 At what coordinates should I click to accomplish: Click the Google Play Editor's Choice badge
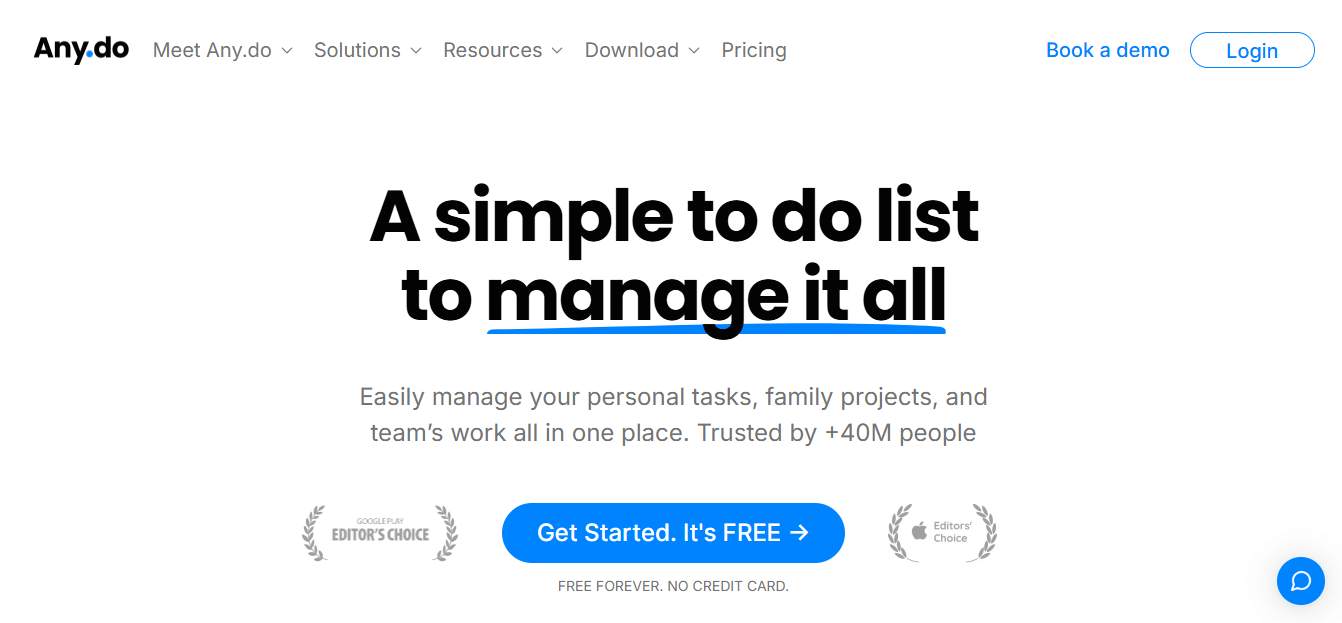(x=380, y=533)
